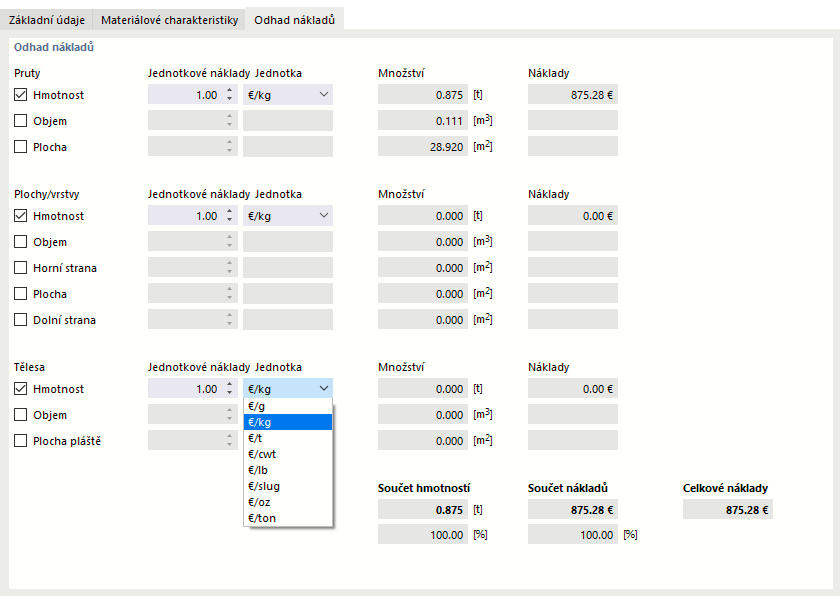Tick the Plocha pláště checkbox
Image resolution: width=840 pixels, height=596 pixels.
tap(20, 441)
